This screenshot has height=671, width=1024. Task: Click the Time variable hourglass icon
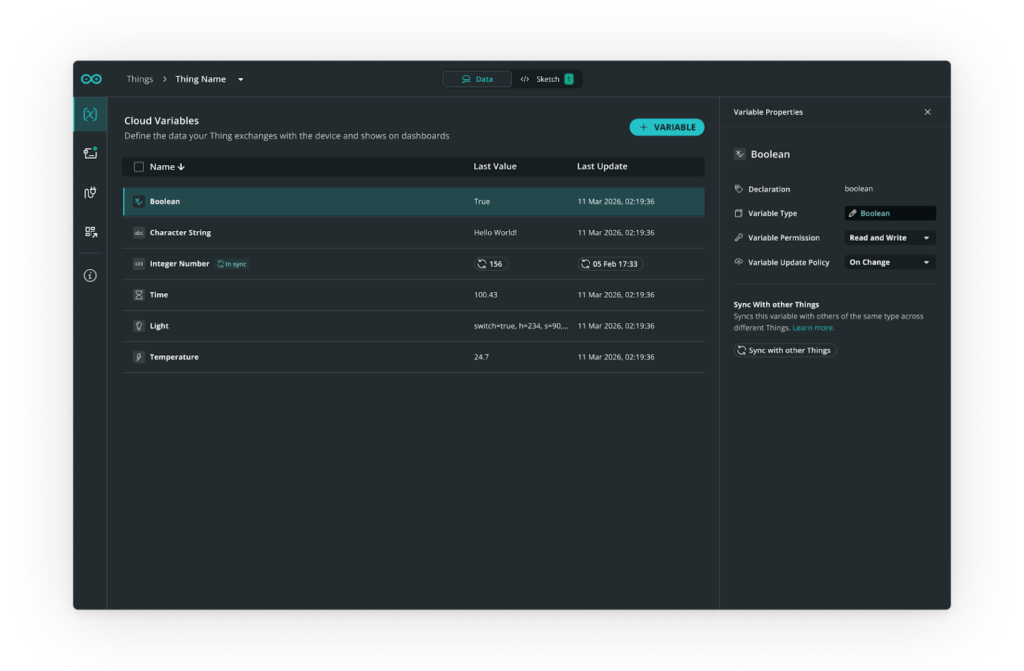[139, 295]
